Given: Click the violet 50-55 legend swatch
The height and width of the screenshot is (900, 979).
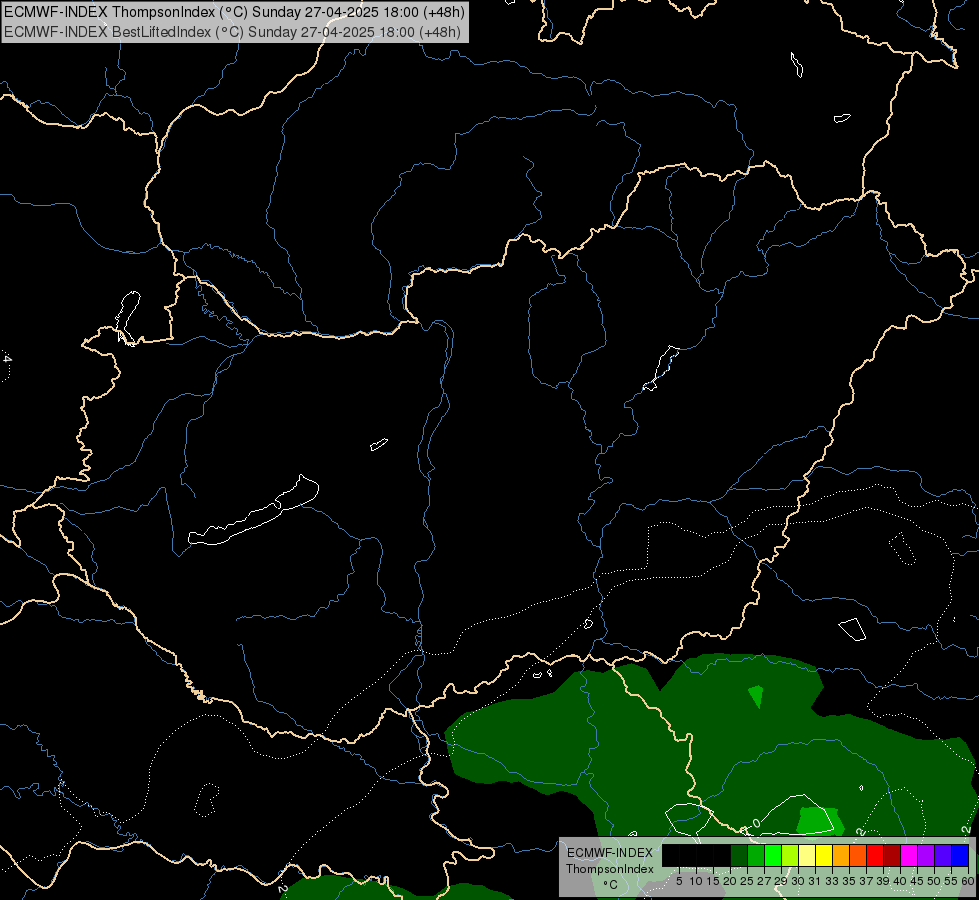Looking at the screenshot, I should click(943, 855).
